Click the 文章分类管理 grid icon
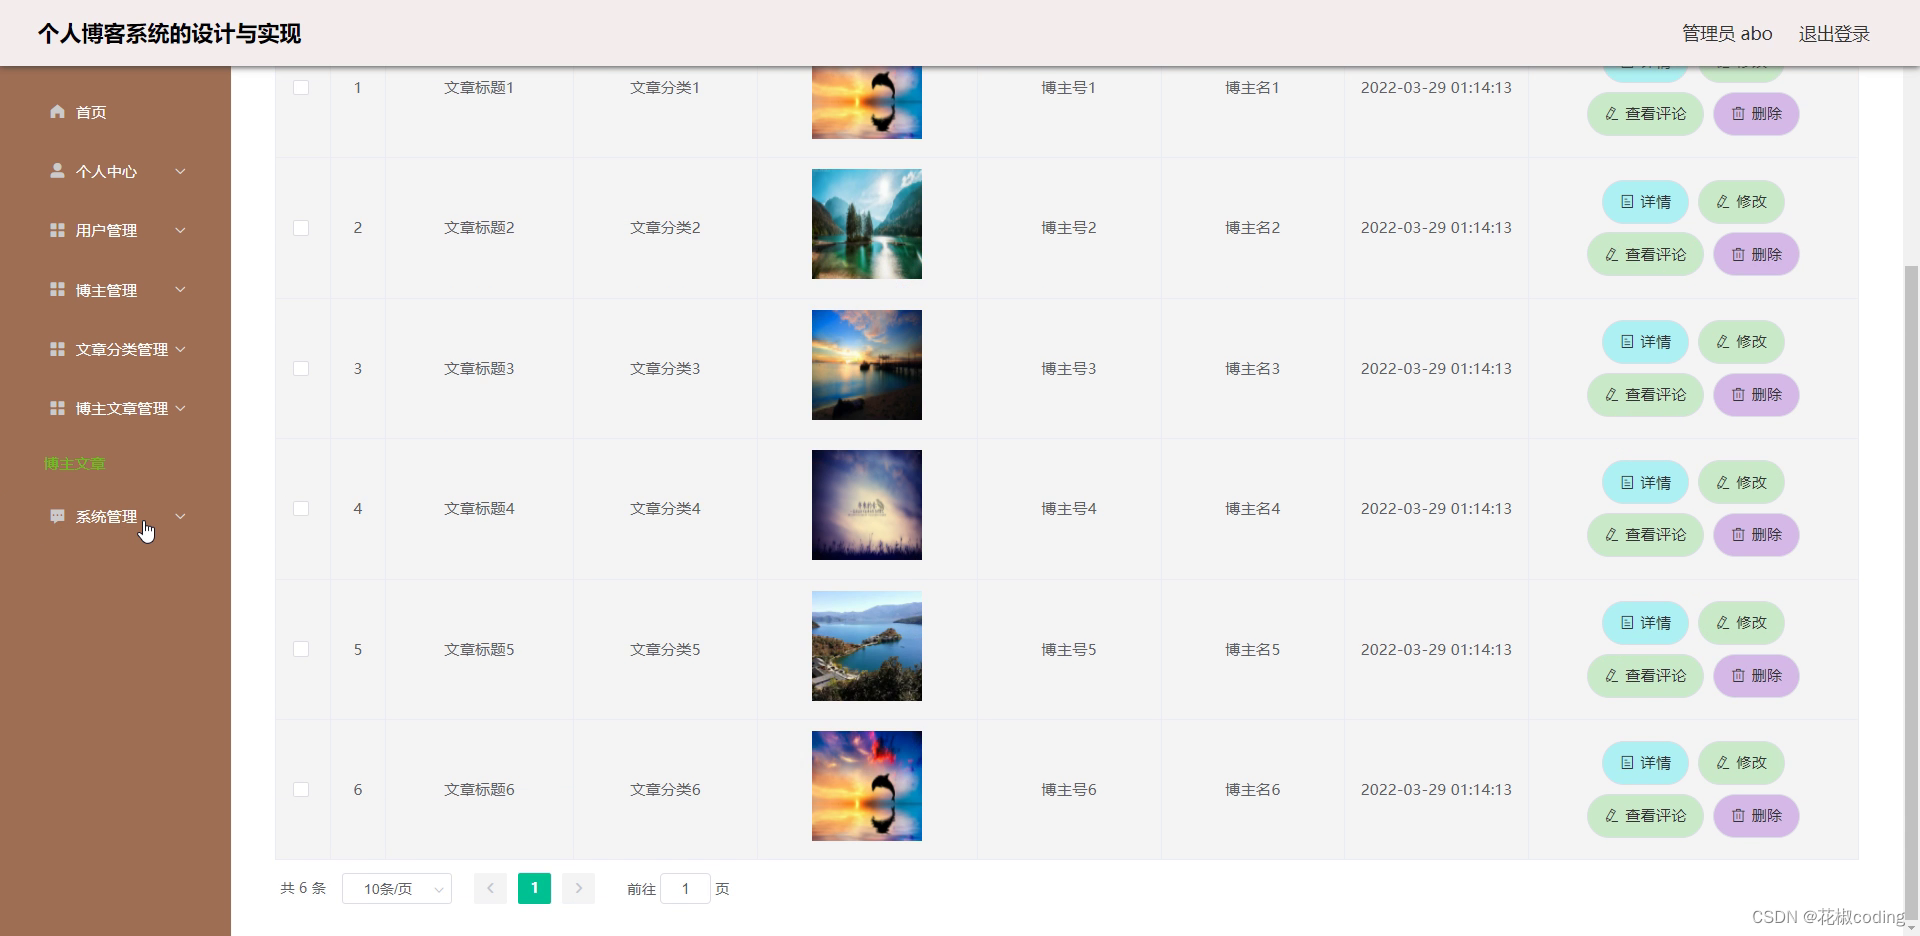 pyautogui.click(x=57, y=349)
